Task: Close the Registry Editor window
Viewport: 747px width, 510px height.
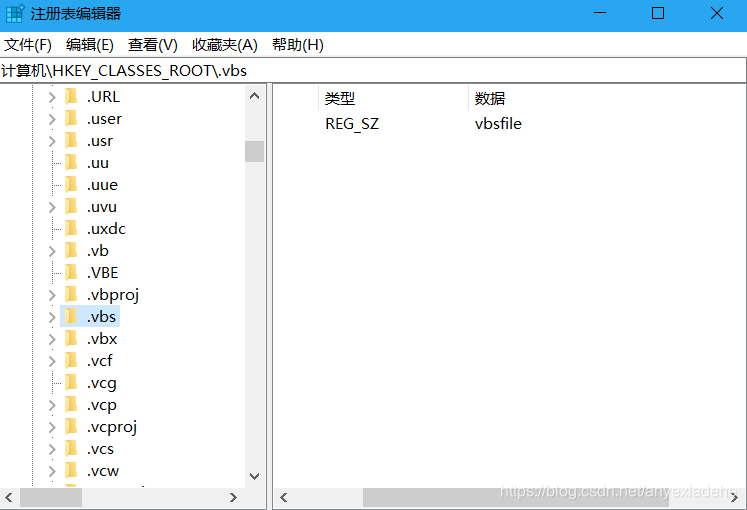Action: [x=717, y=13]
